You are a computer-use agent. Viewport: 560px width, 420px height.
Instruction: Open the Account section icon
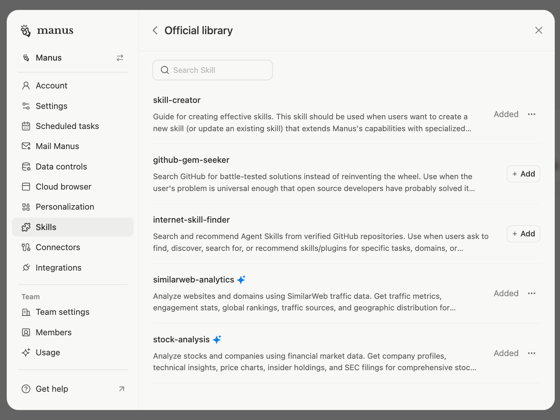[x=26, y=86]
